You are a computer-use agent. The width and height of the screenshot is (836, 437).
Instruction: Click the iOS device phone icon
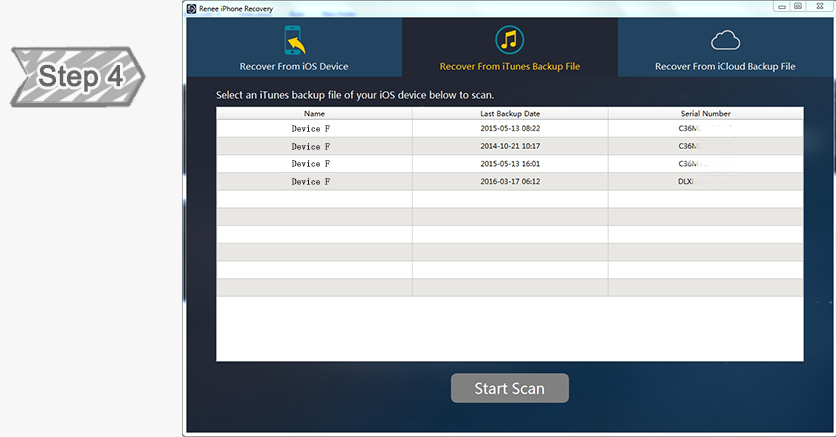(x=294, y=42)
